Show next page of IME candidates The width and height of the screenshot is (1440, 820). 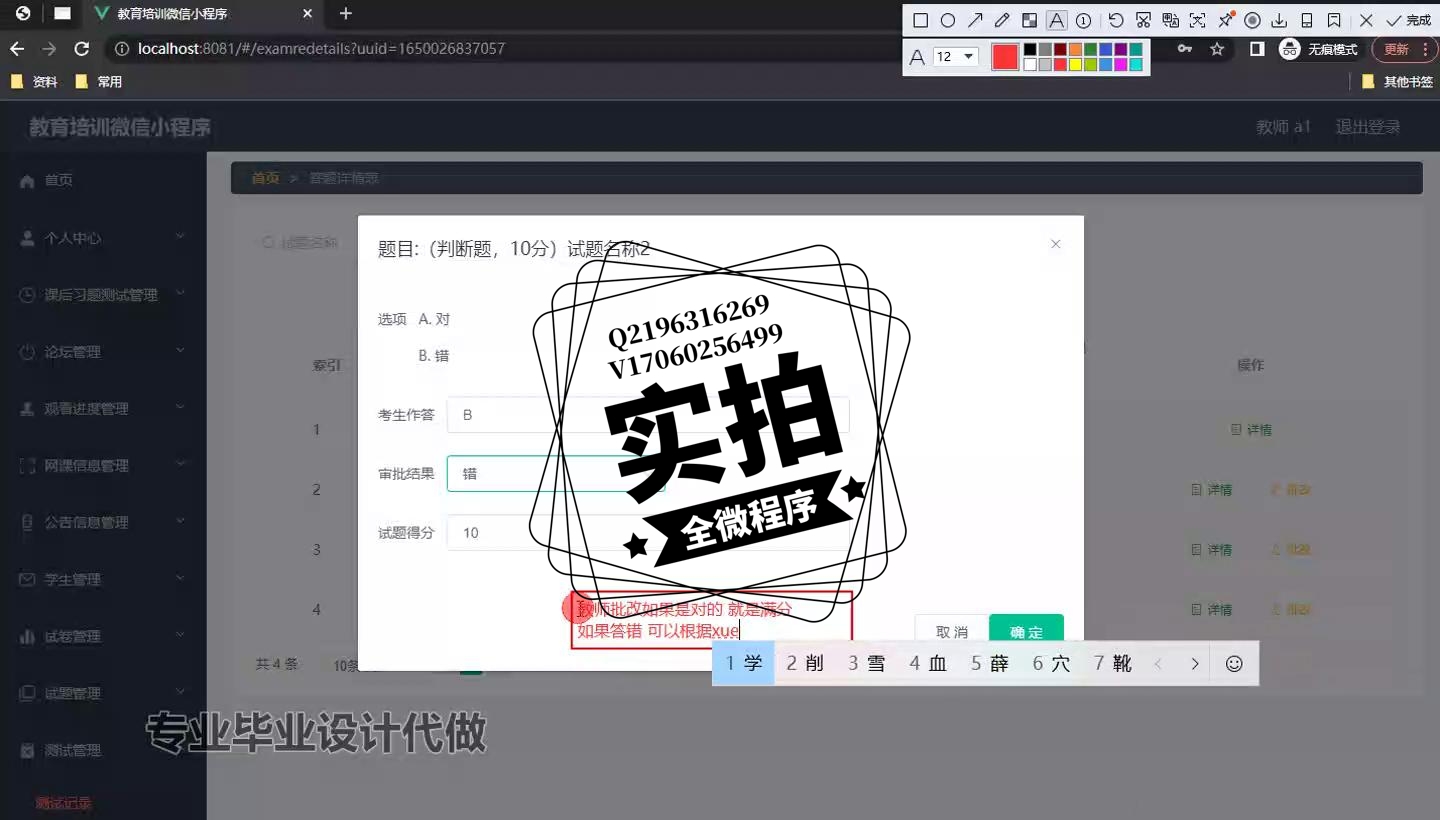click(x=1194, y=664)
